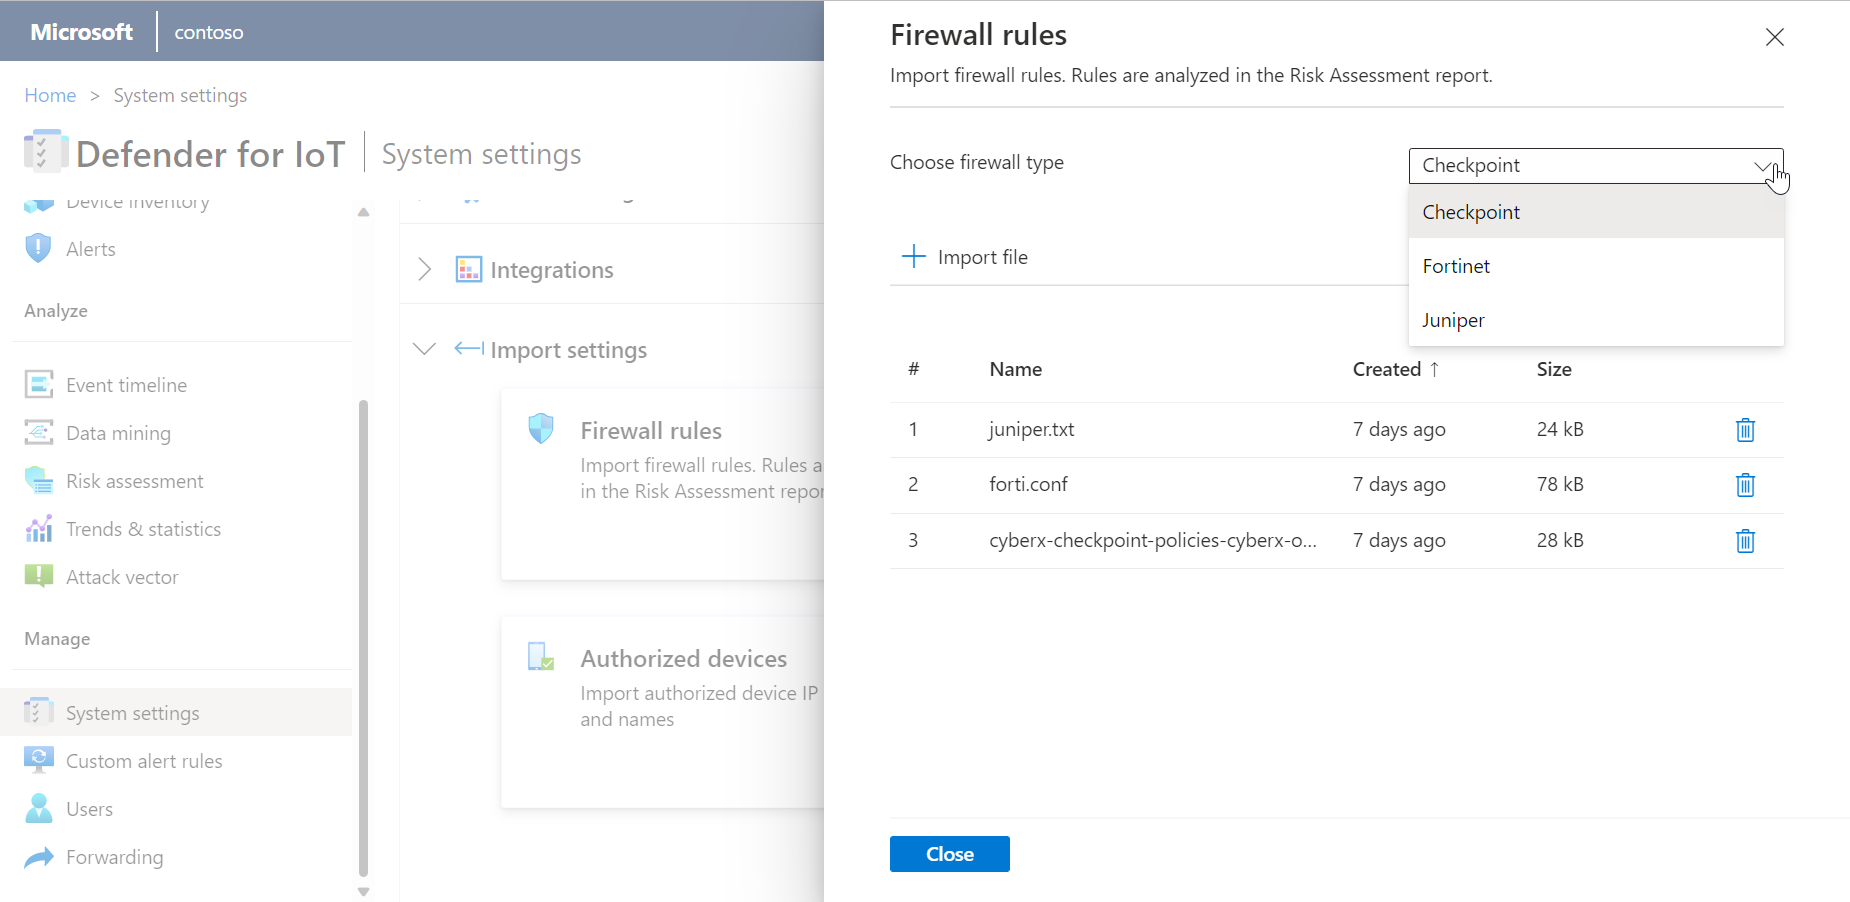Delete the juniper.txt firewall file
Image resolution: width=1850 pixels, height=902 pixels.
(x=1745, y=430)
